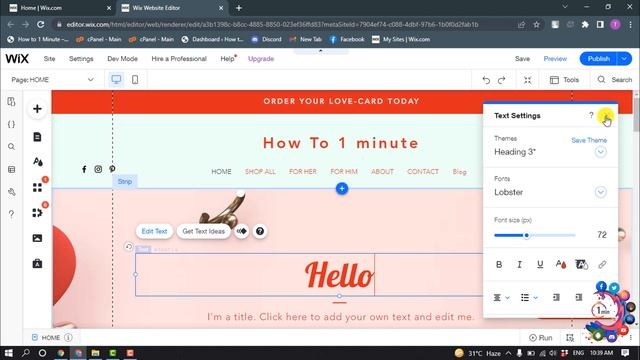Open Hire a Professional menu
The height and width of the screenshot is (360, 640).
tap(179, 59)
